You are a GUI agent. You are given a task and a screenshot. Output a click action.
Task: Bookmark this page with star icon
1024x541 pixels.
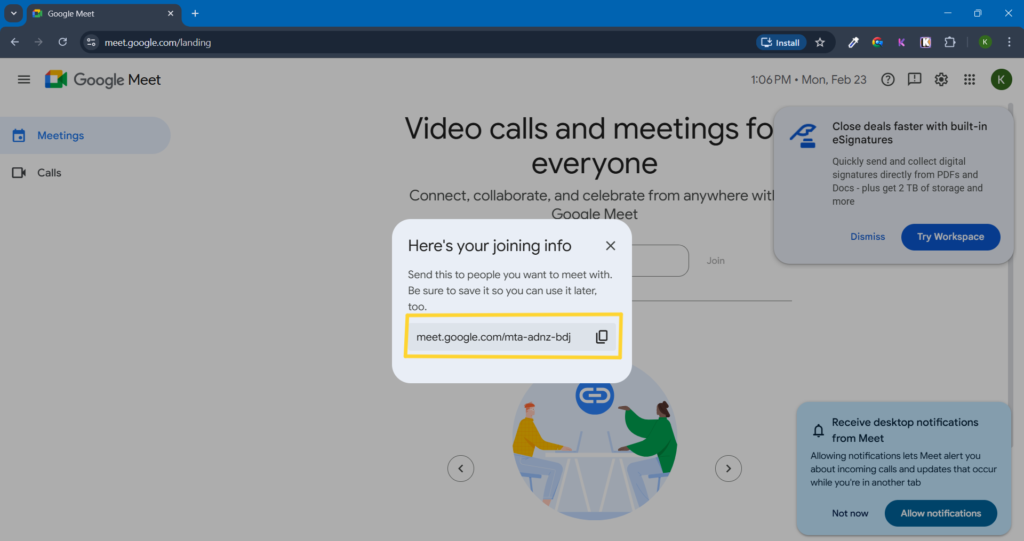pyautogui.click(x=820, y=43)
